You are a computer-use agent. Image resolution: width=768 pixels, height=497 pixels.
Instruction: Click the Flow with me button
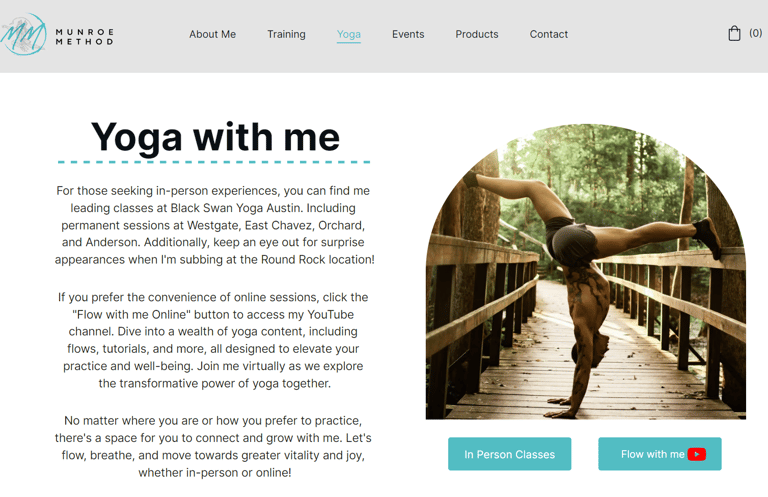(660, 454)
